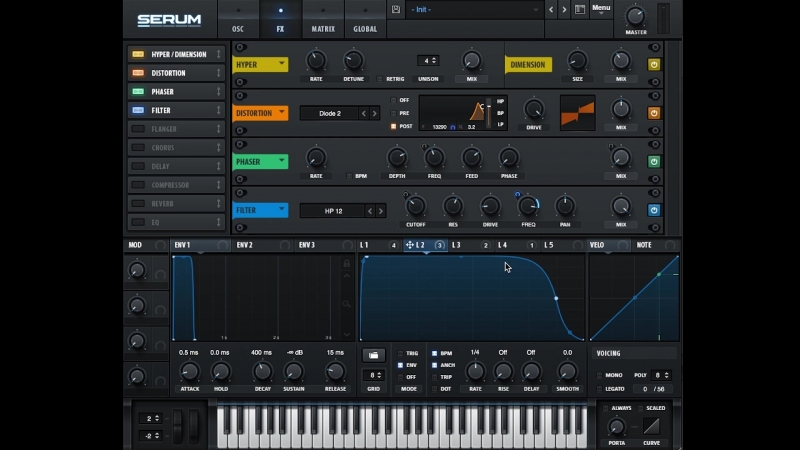Open the preset browser list icon
Screen dimensions: 800x450
click(580, 10)
